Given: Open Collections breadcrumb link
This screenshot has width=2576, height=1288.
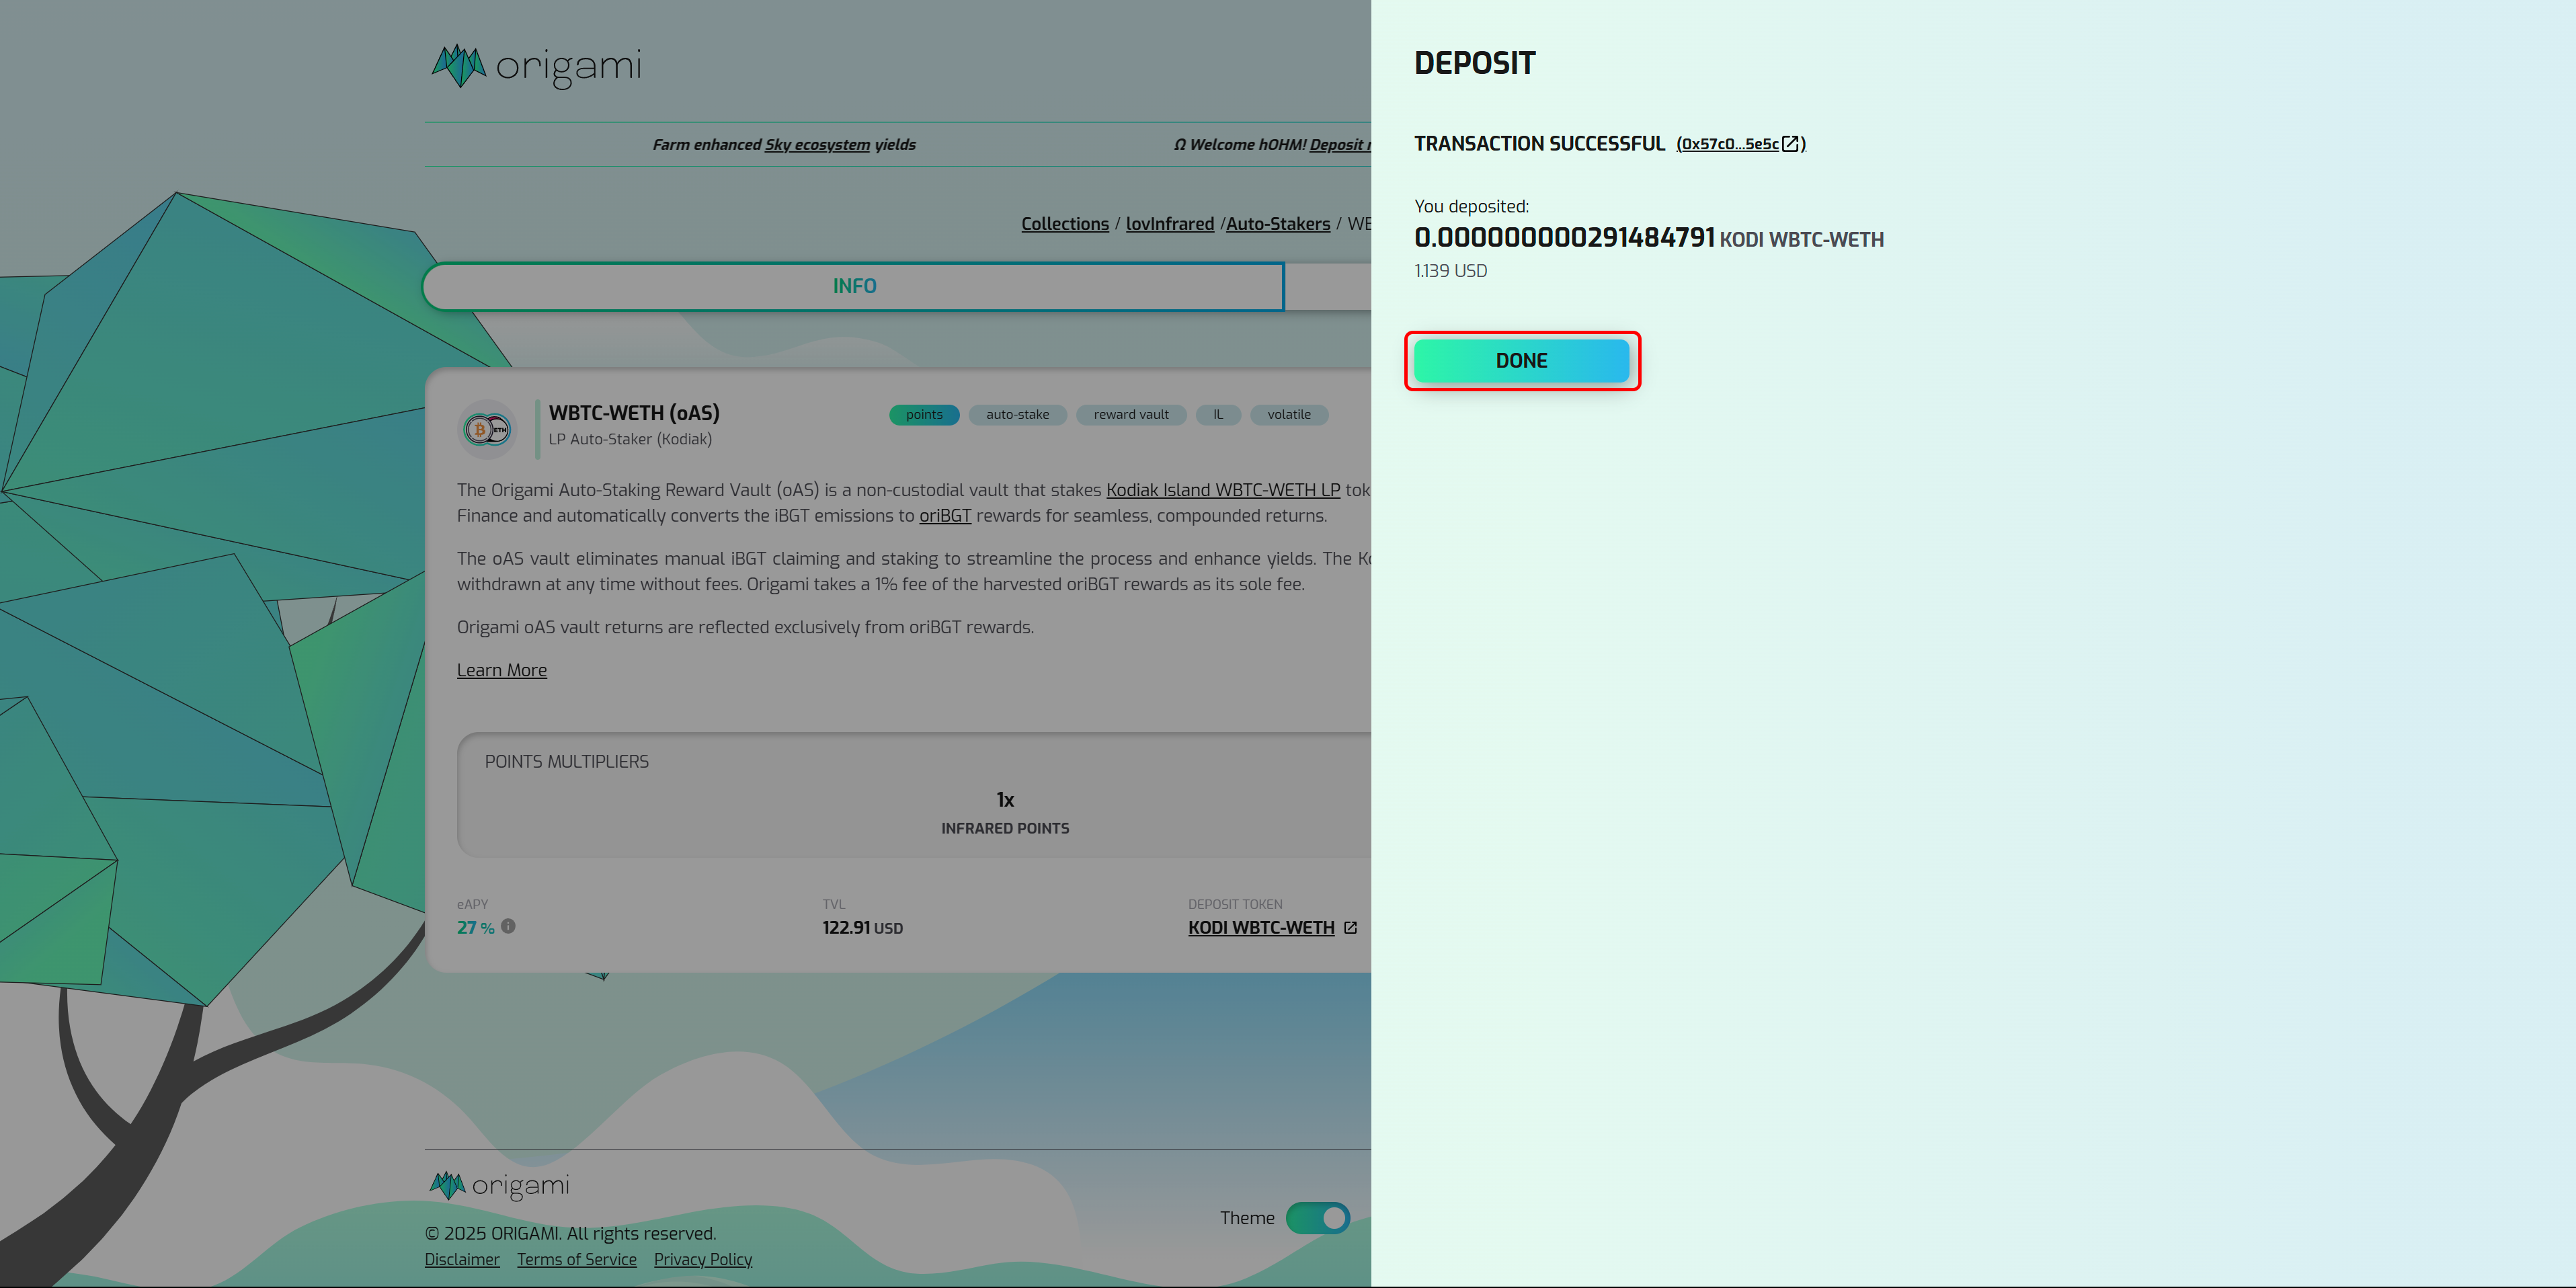Looking at the screenshot, I should [x=1064, y=224].
